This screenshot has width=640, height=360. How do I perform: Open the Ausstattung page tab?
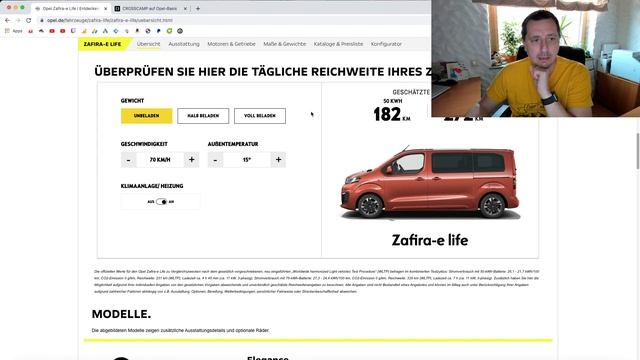click(x=184, y=44)
